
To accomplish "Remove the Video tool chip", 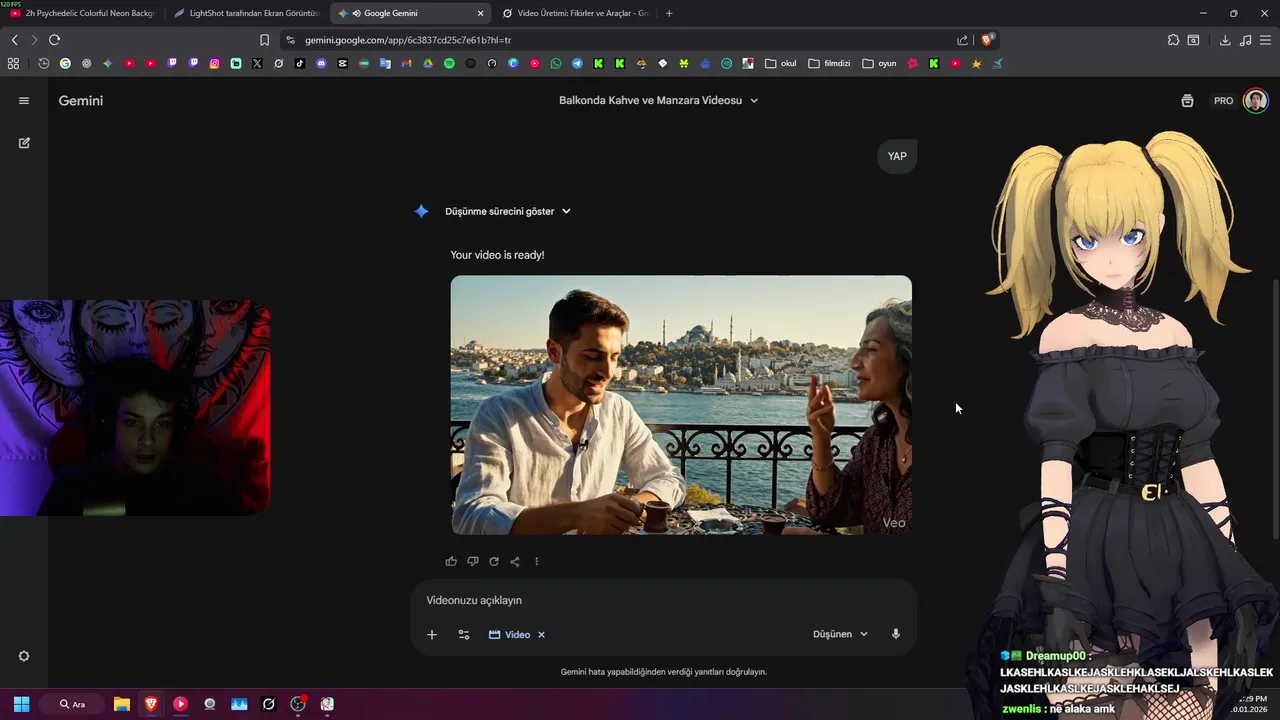I will (x=542, y=635).
